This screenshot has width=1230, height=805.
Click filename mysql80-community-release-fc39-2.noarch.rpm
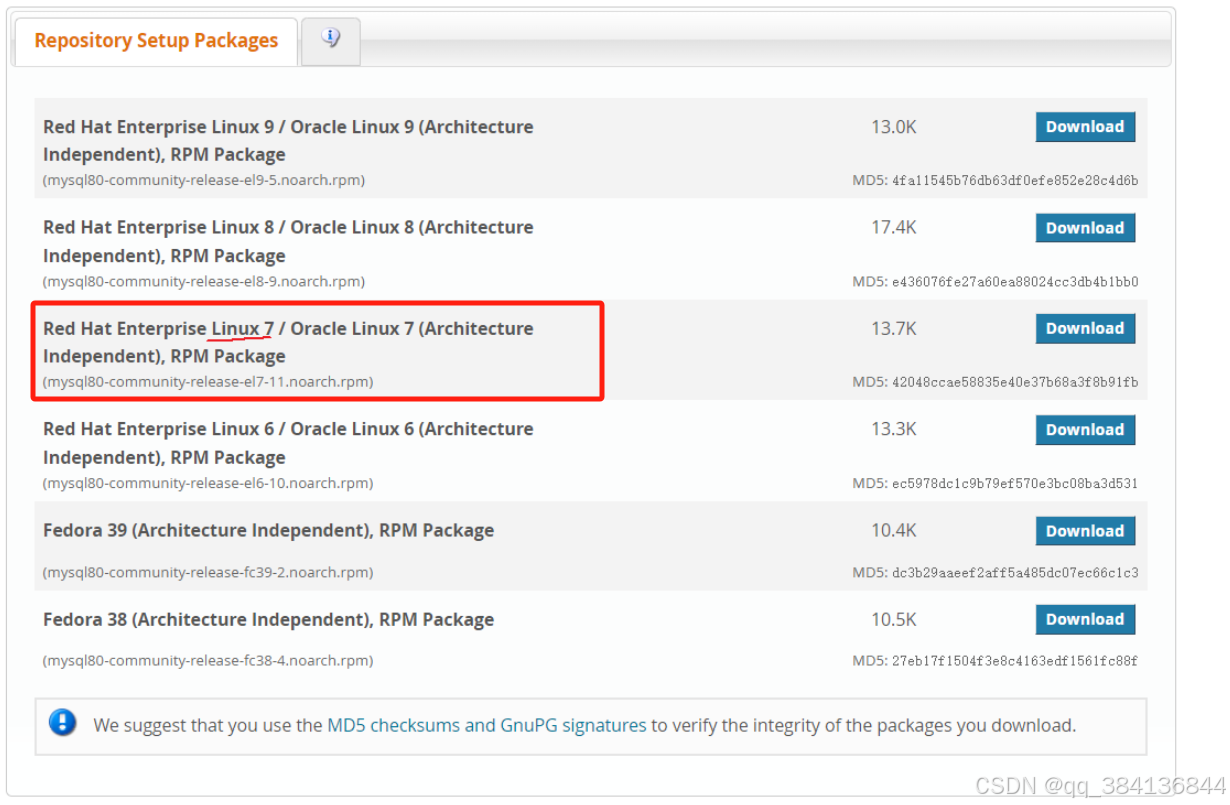(x=208, y=573)
